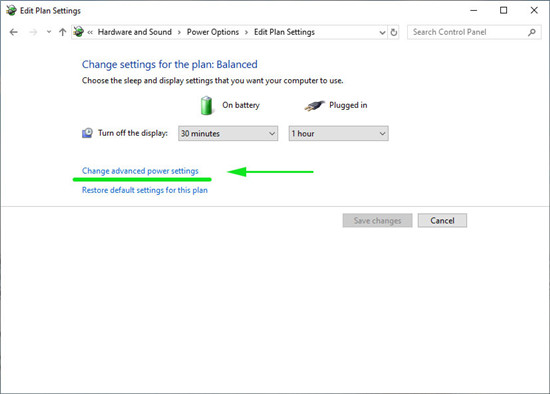
Task: Open the recent locations dropdown arrow
Action: click(x=49, y=32)
